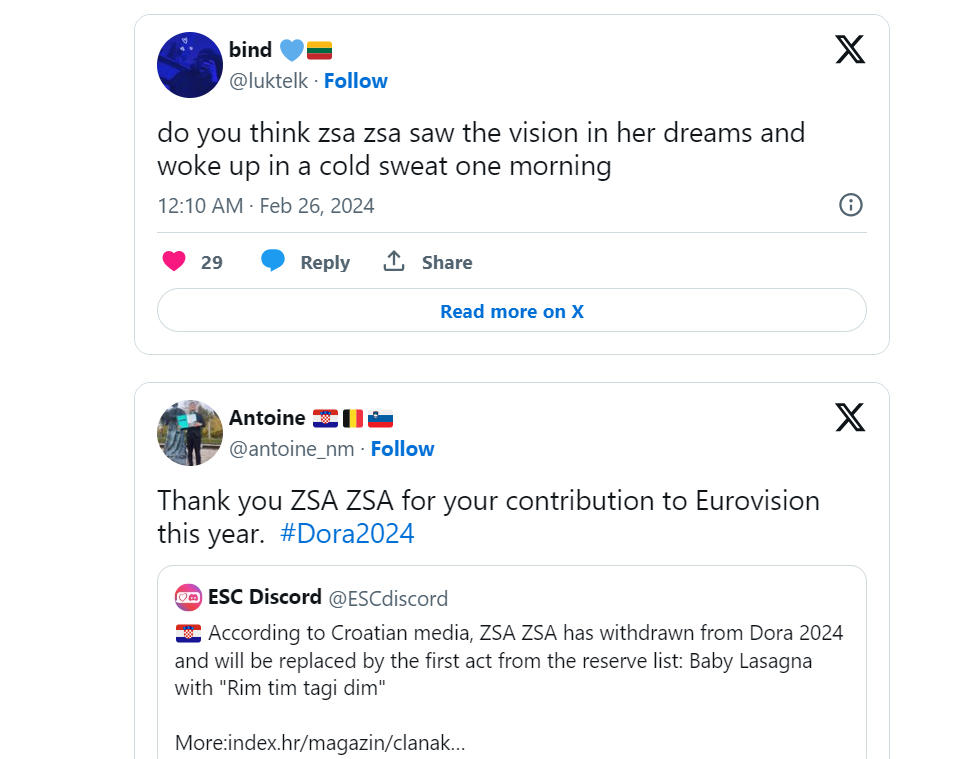Like bind's tweet with heart icon

tap(174, 262)
